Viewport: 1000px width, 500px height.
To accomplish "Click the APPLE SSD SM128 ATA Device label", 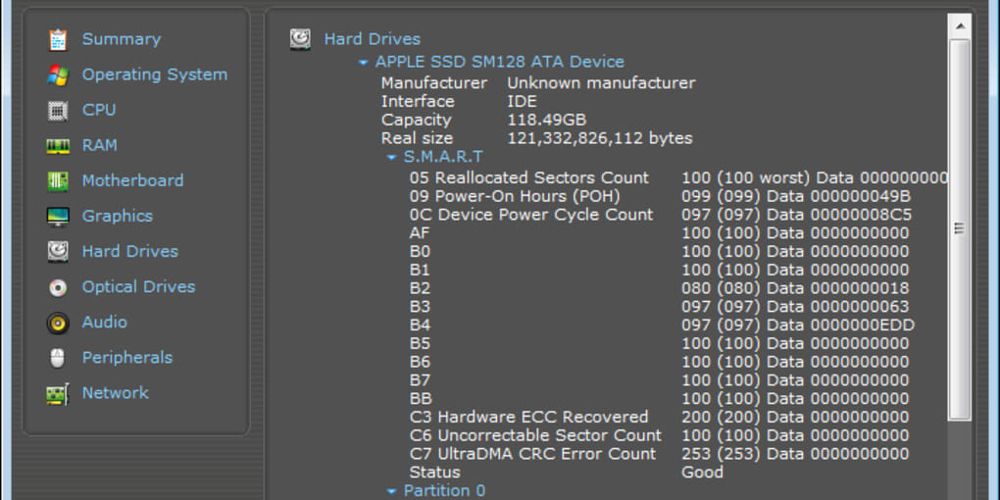I will pyautogui.click(x=499, y=62).
